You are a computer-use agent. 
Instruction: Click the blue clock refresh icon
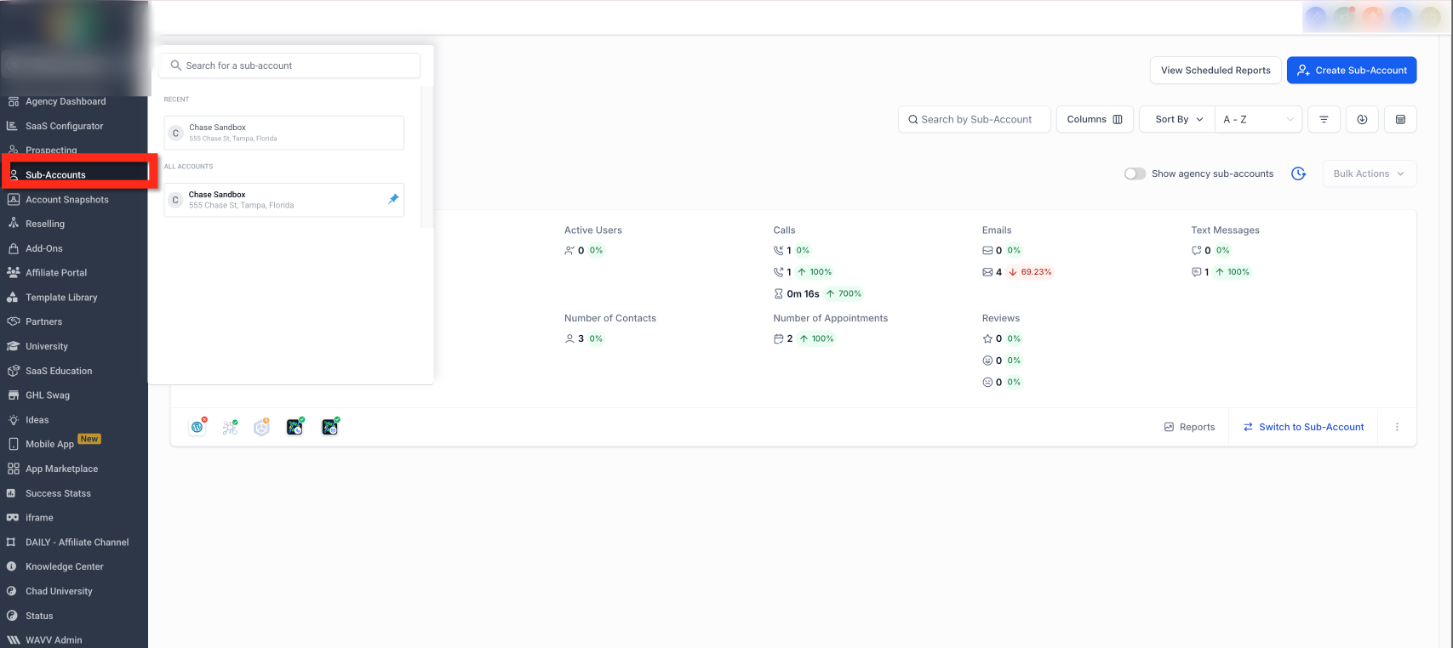click(x=1298, y=174)
